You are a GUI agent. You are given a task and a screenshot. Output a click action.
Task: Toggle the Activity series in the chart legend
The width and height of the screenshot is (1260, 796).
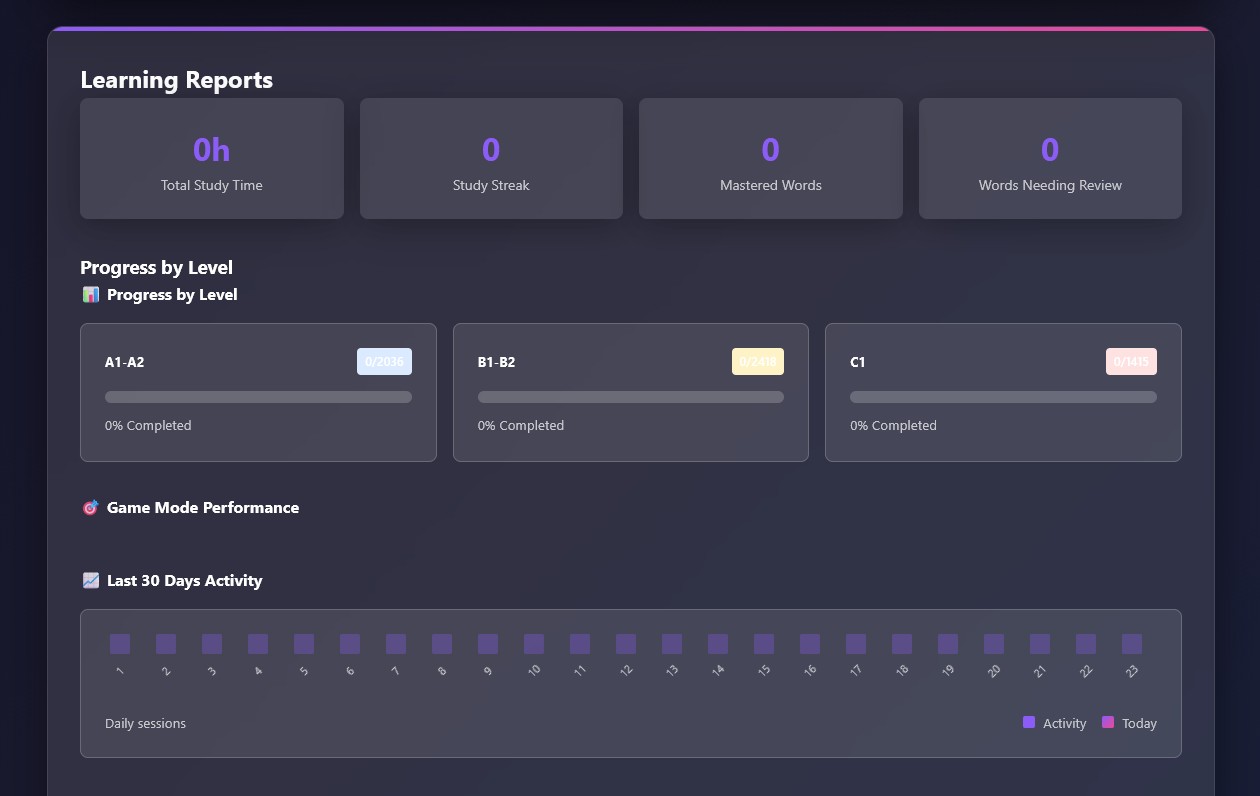[1054, 722]
